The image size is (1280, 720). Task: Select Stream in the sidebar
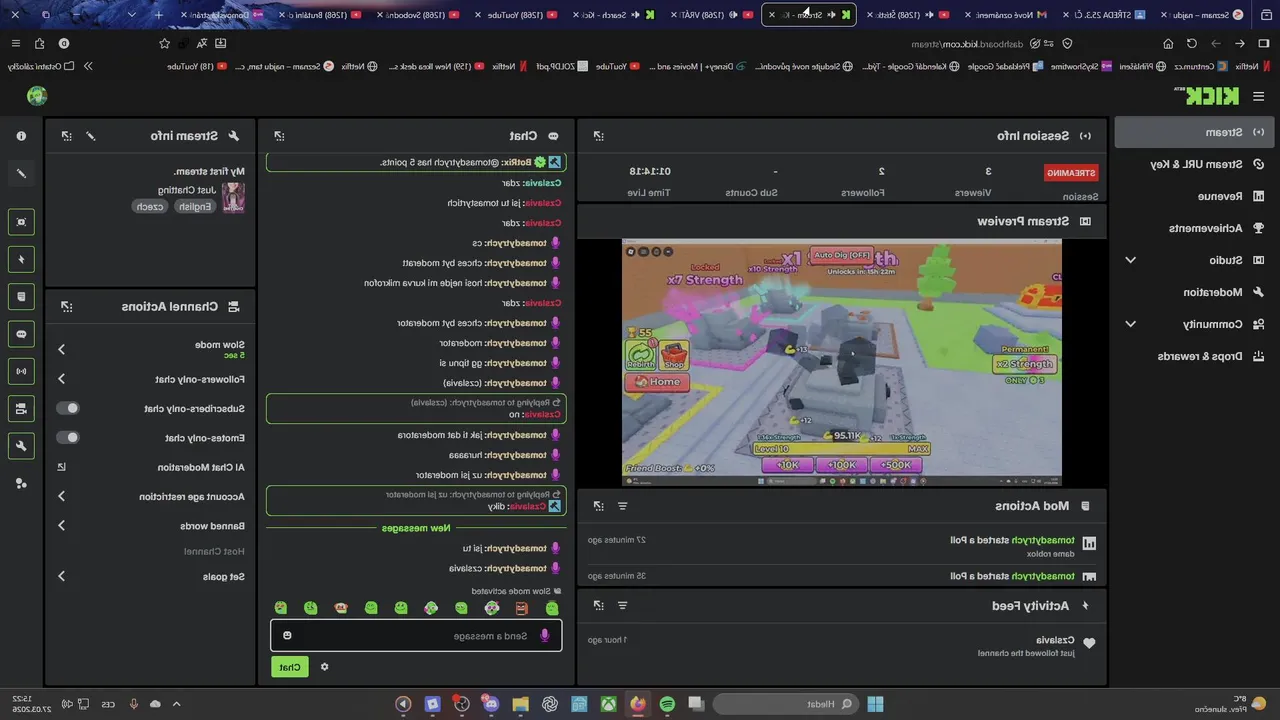[1194, 132]
